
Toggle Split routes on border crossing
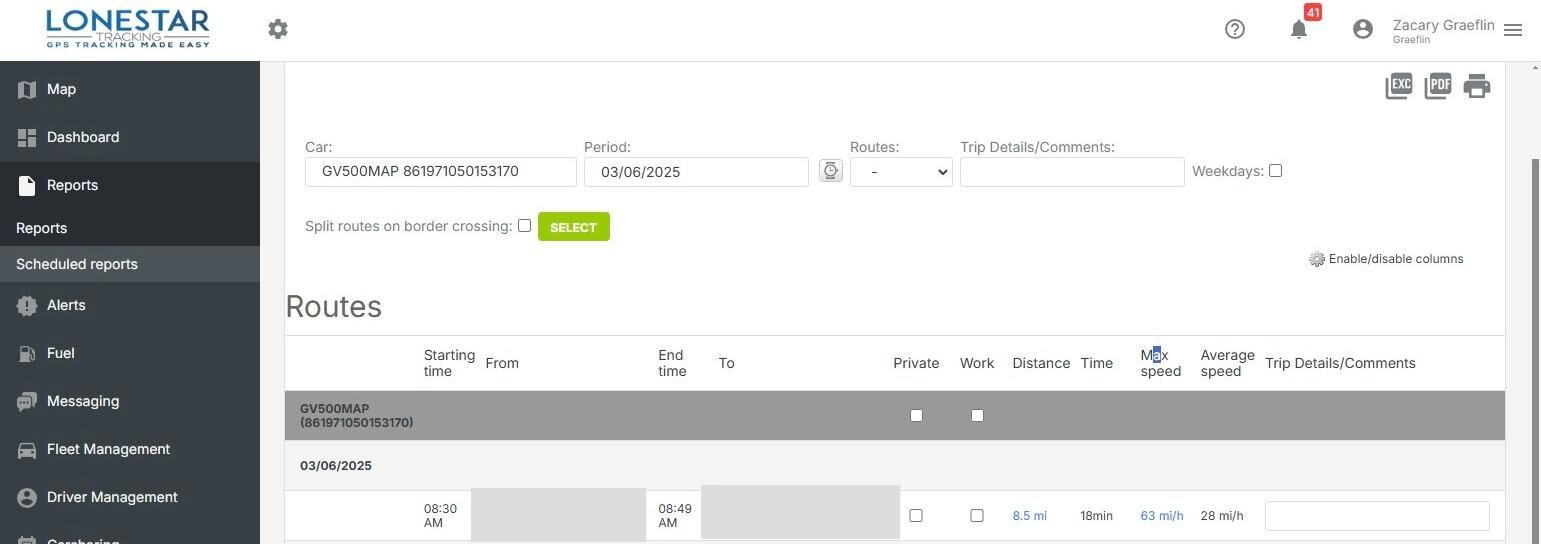point(524,226)
